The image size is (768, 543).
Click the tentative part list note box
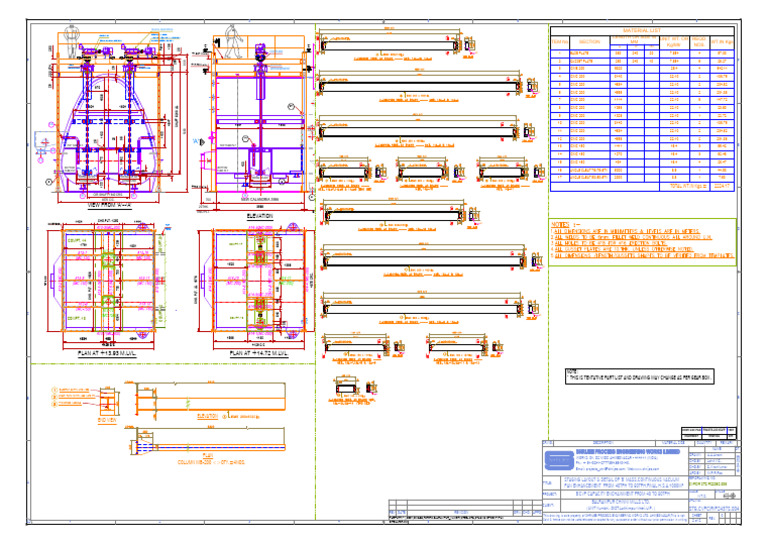(x=639, y=376)
